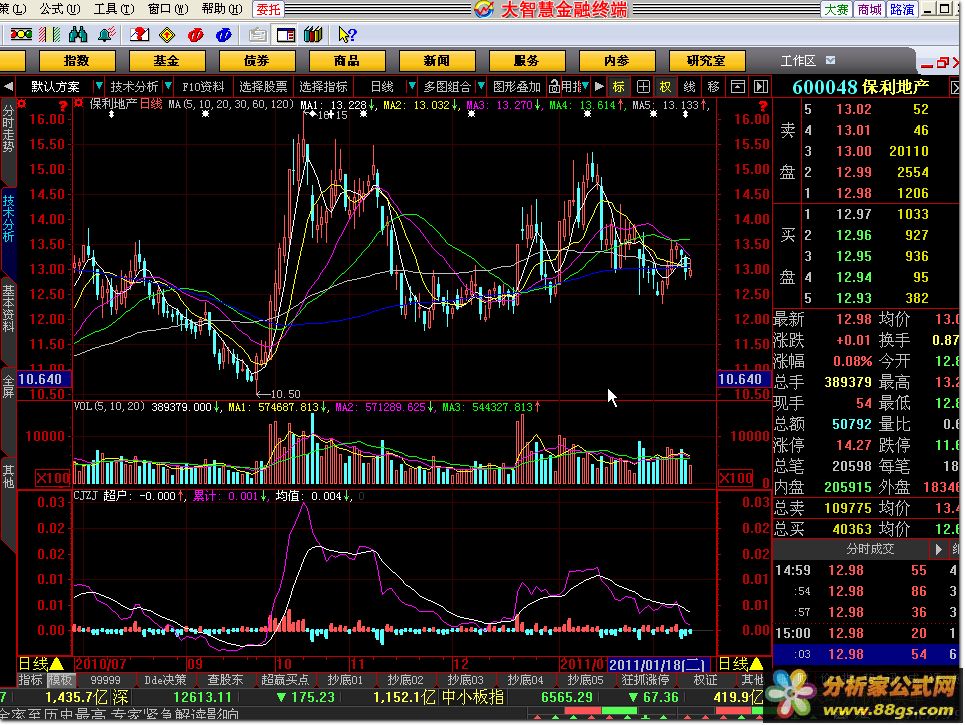Open the binoculars search tool
Viewport: 965px width, 725px height.
(x=78, y=34)
